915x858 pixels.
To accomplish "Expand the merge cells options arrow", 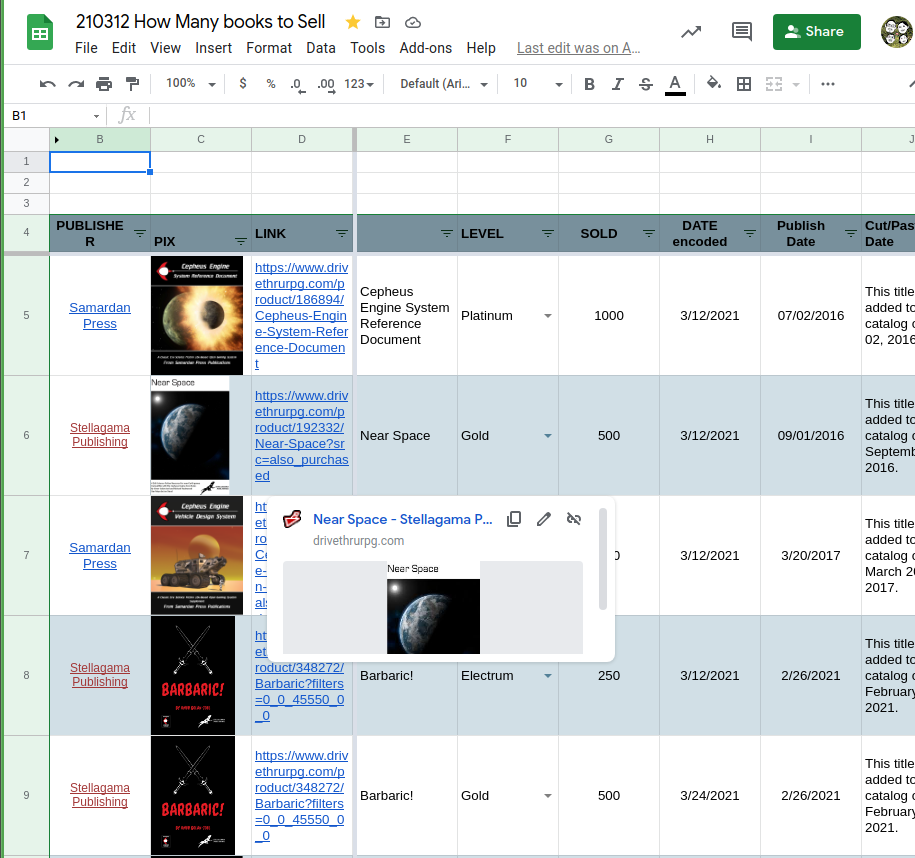I will pos(796,85).
